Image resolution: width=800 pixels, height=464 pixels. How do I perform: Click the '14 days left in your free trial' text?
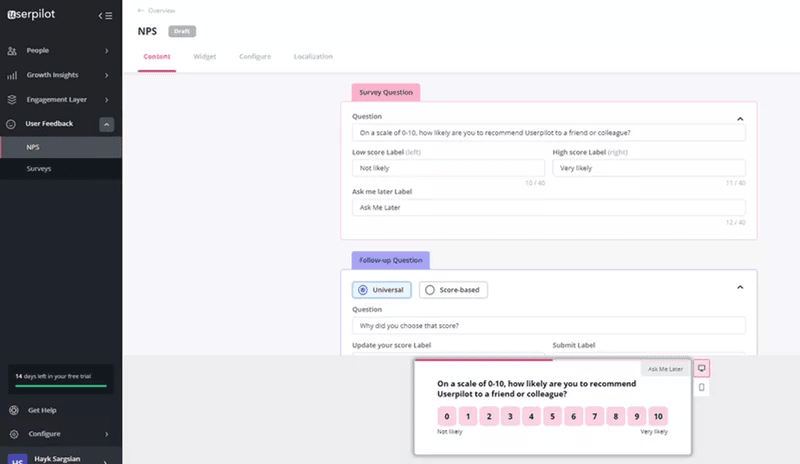coord(53,376)
